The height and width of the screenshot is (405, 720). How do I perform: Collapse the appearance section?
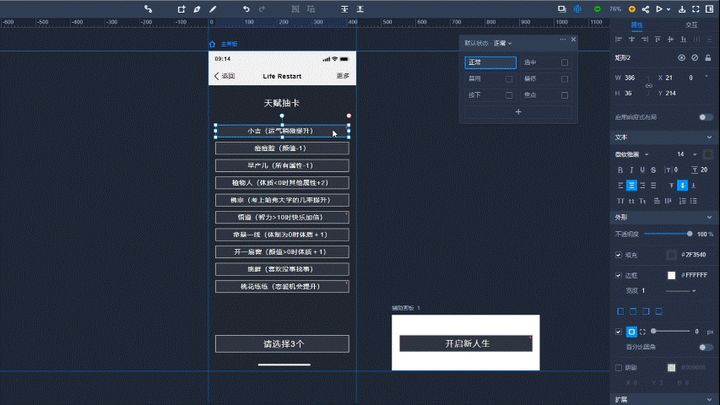[709, 217]
